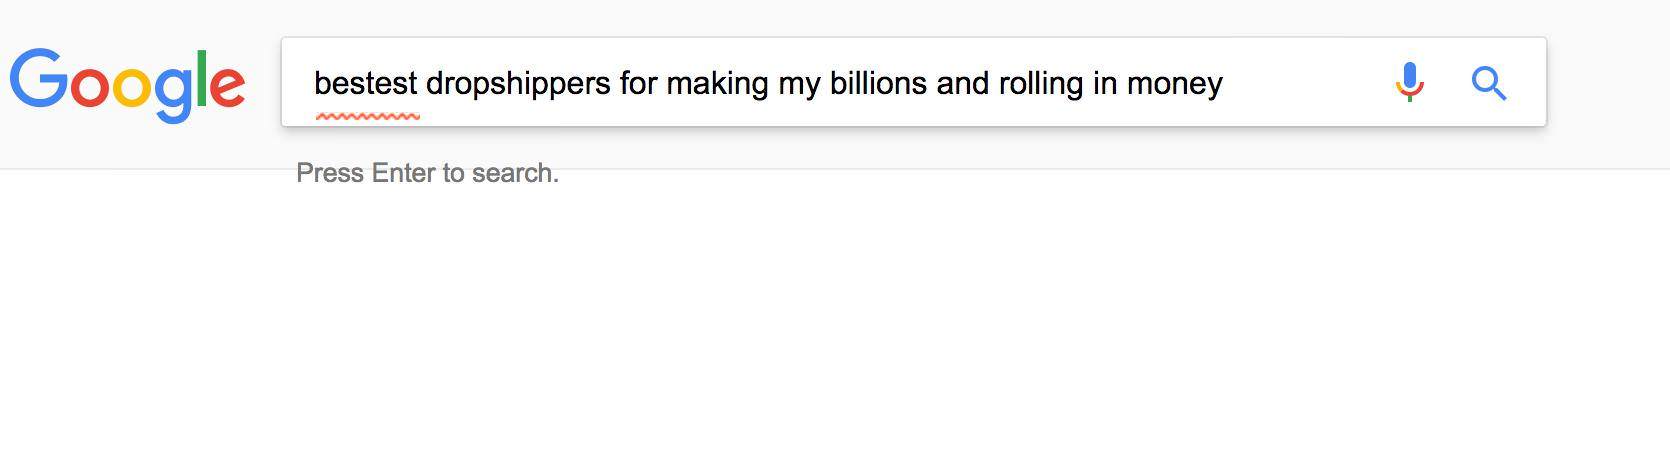Click the blue capital G in logo
Screen dimensions: 1670x460
[38, 78]
